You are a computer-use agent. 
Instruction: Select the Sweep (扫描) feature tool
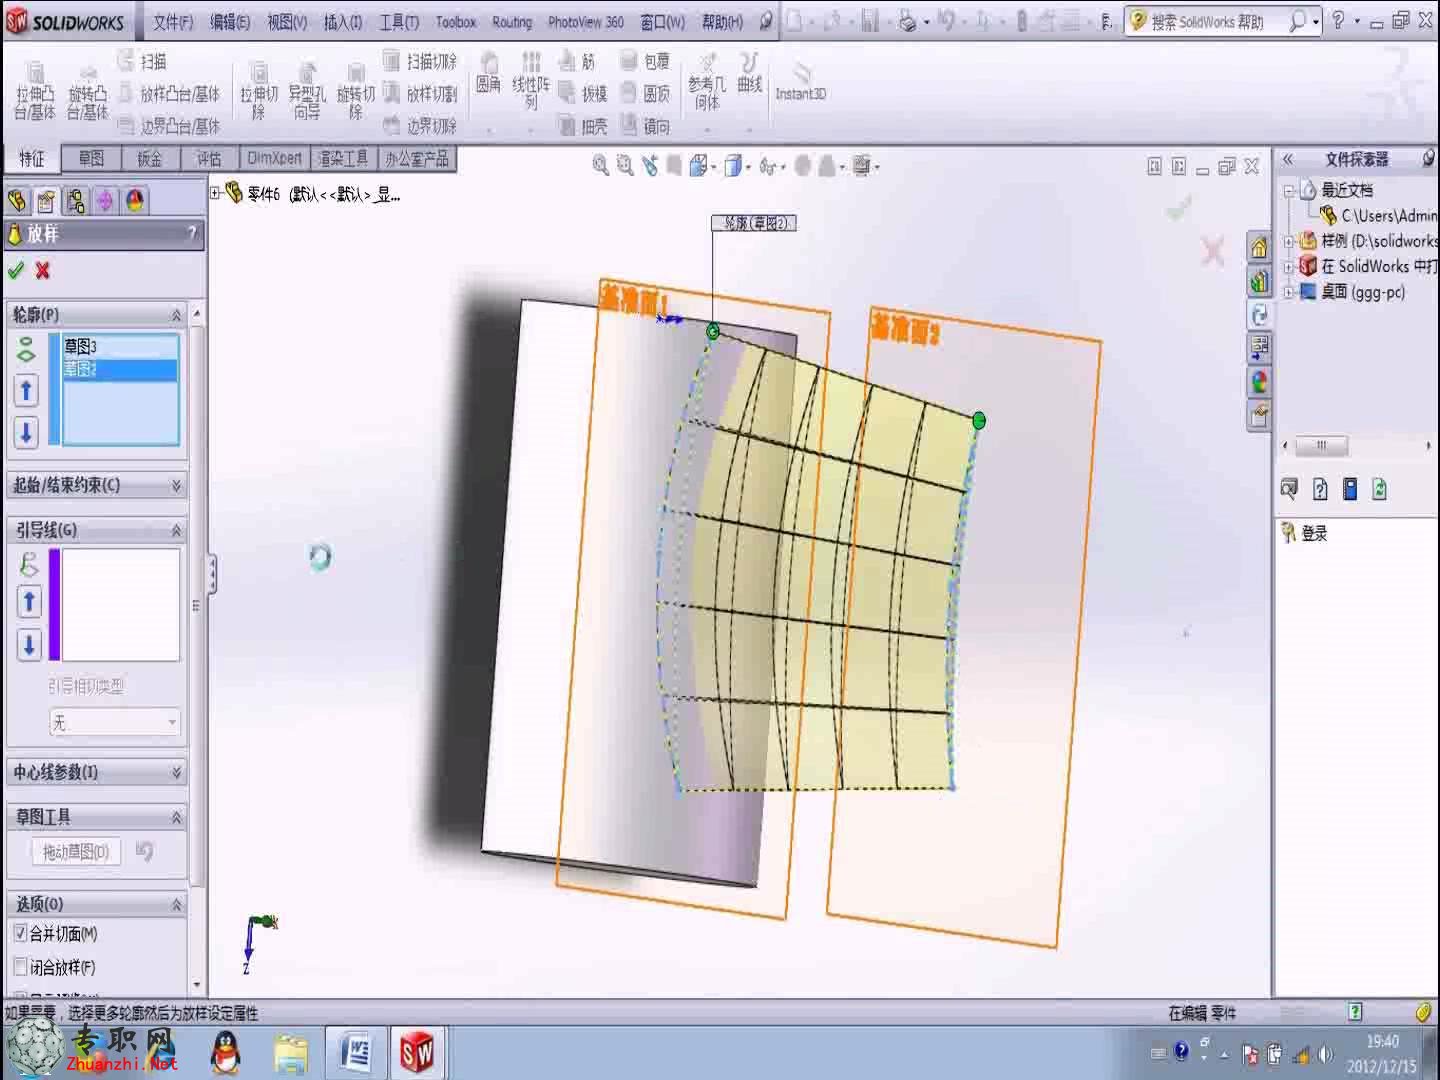coord(141,61)
